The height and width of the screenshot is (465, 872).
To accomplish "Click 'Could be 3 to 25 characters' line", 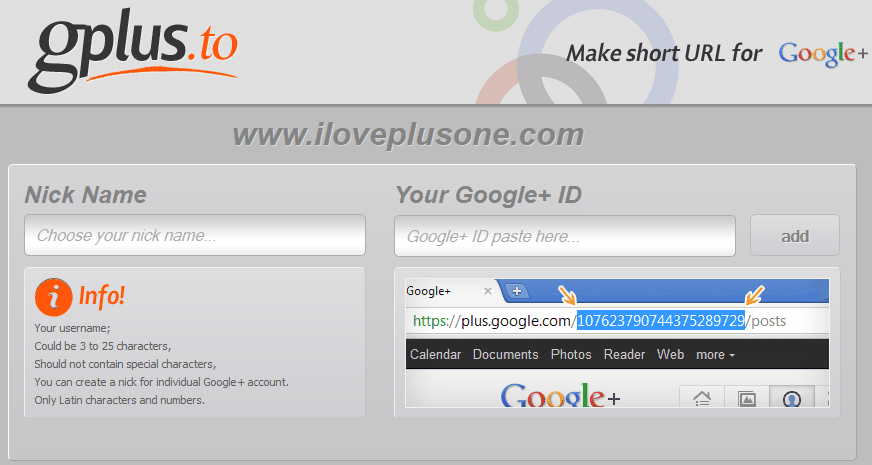I will (x=103, y=346).
